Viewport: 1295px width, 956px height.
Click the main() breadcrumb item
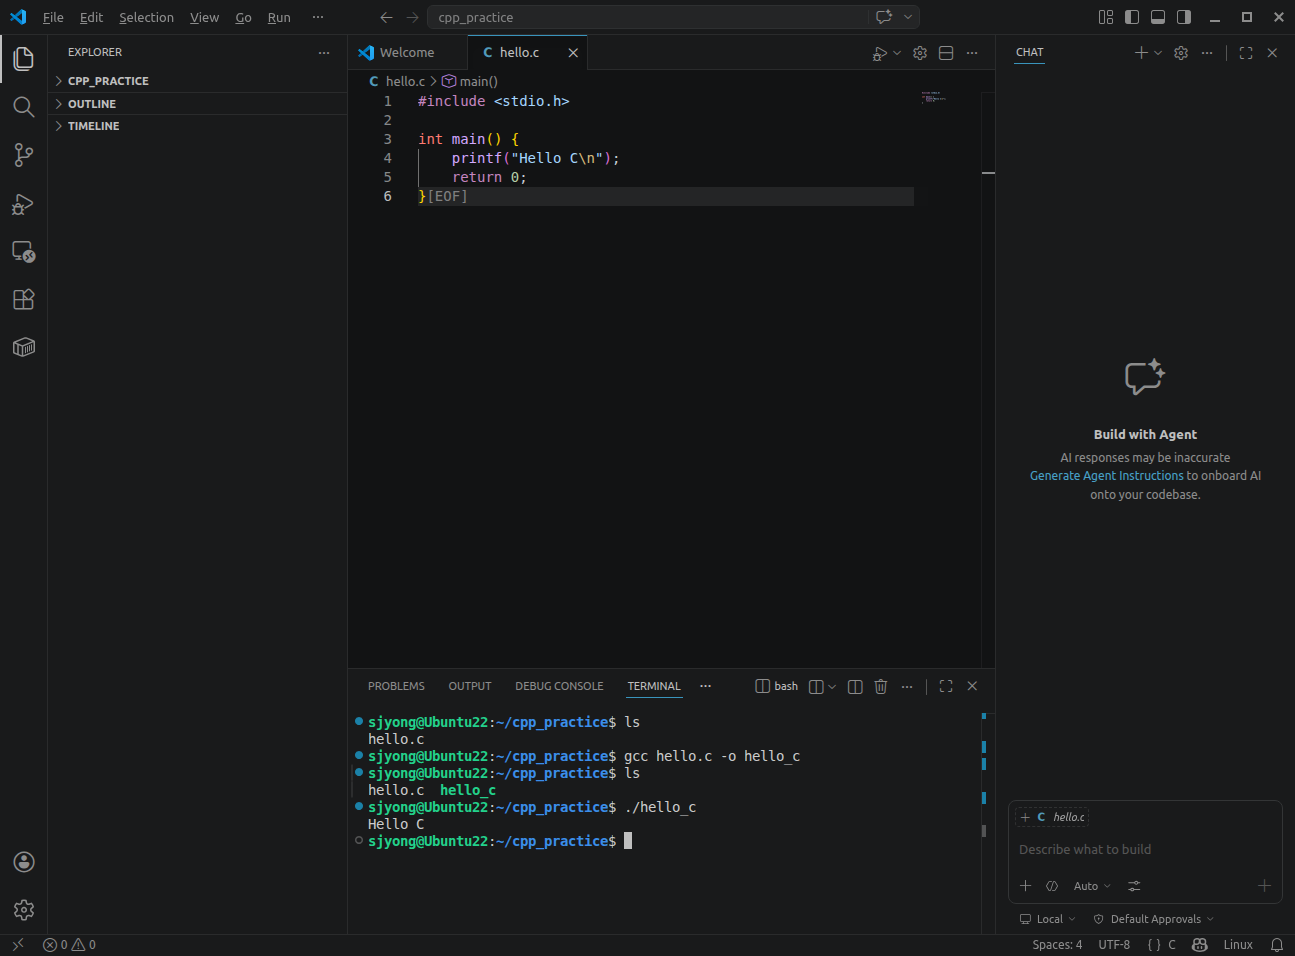(470, 81)
